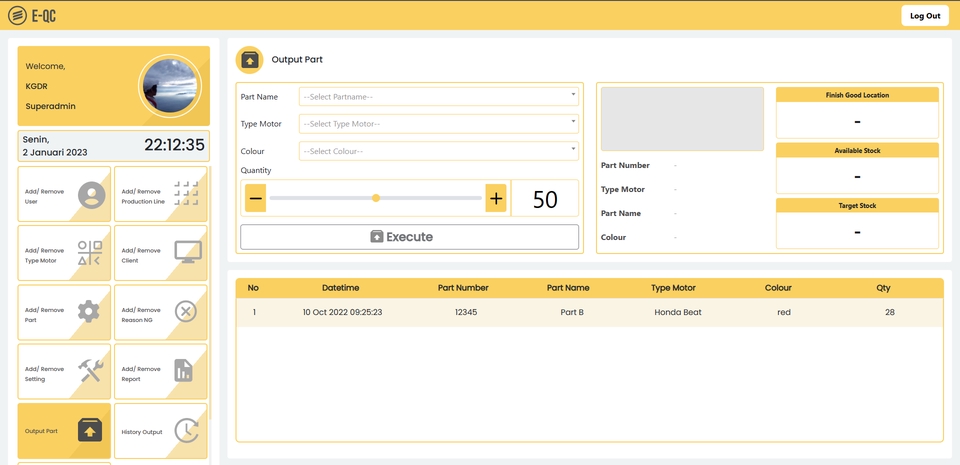Click the minus quantity button
The image size is (960, 465).
click(x=255, y=198)
